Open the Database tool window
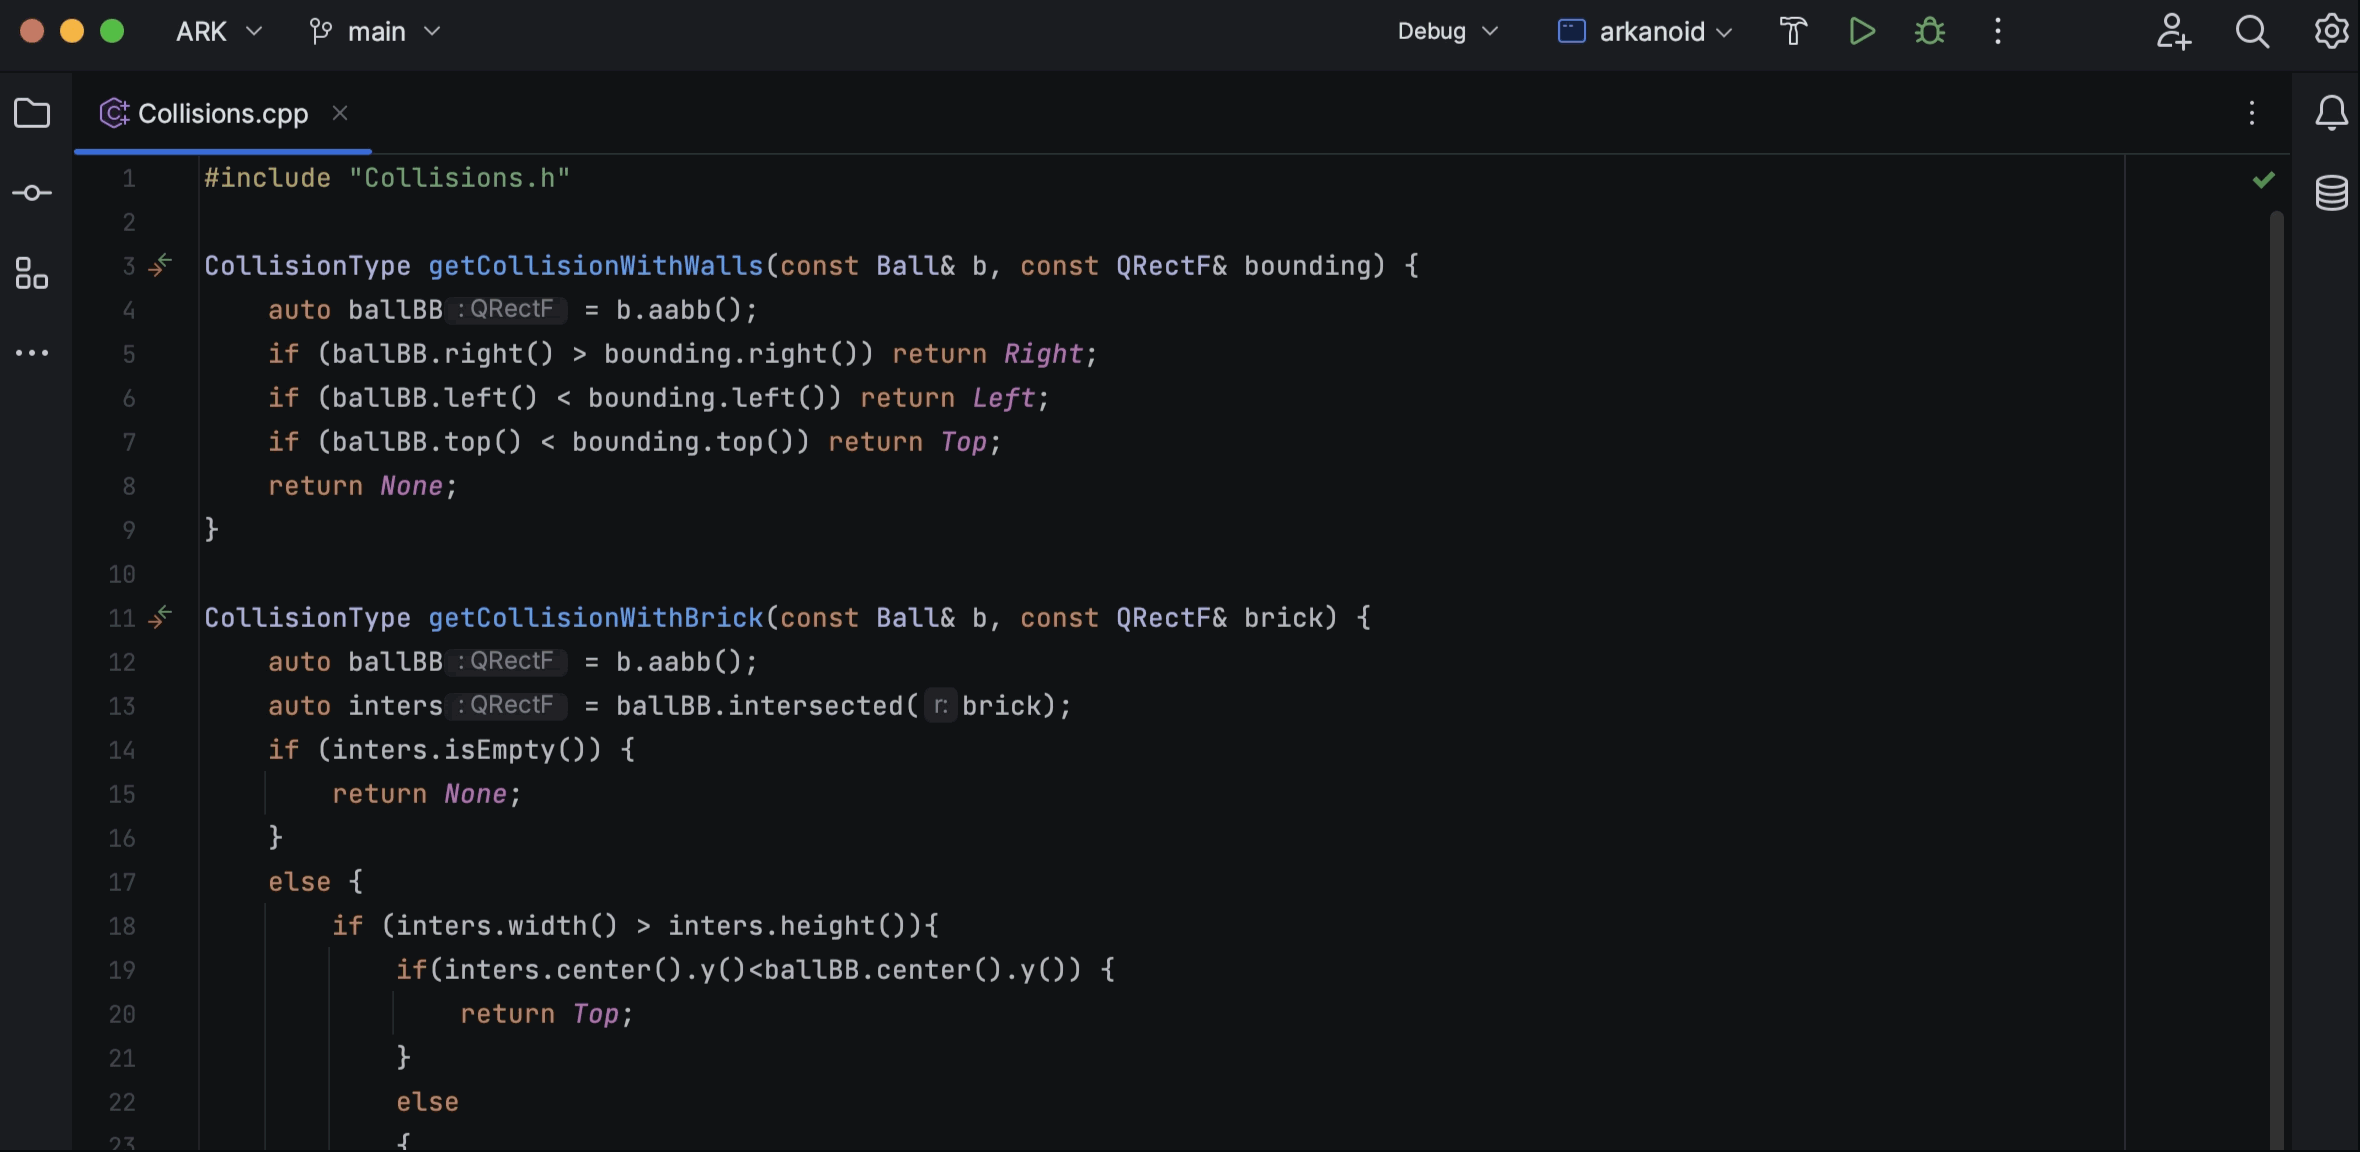Image resolution: width=2360 pixels, height=1152 pixels. coord(2331,193)
